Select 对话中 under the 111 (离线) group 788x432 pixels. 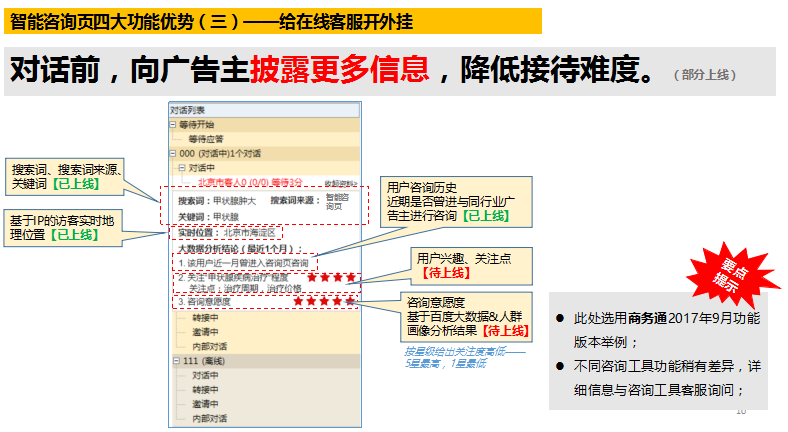point(206,376)
